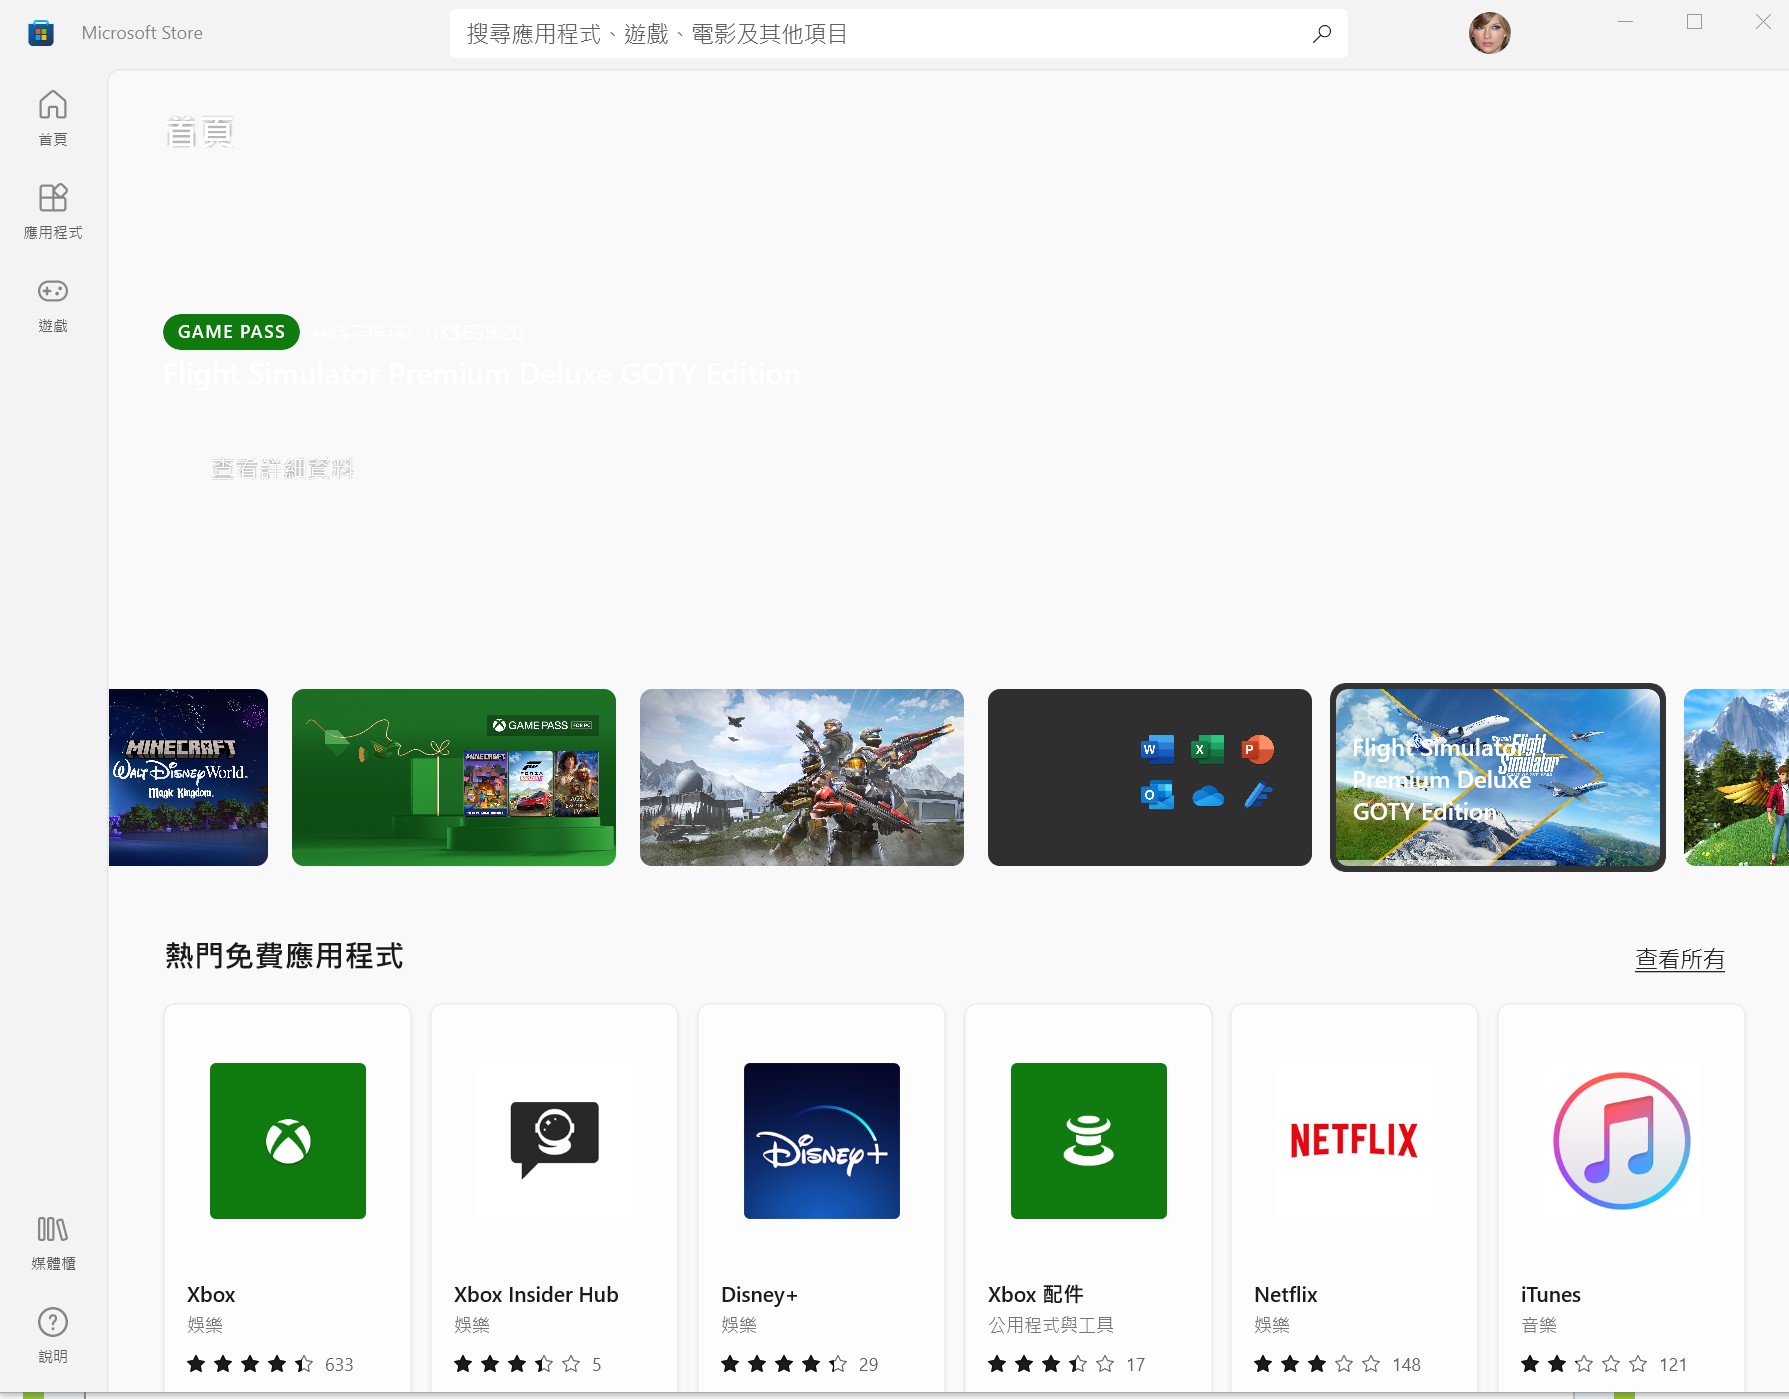Click the 查看所有 link
1789x1399 pixels.
pos(1679,959)
